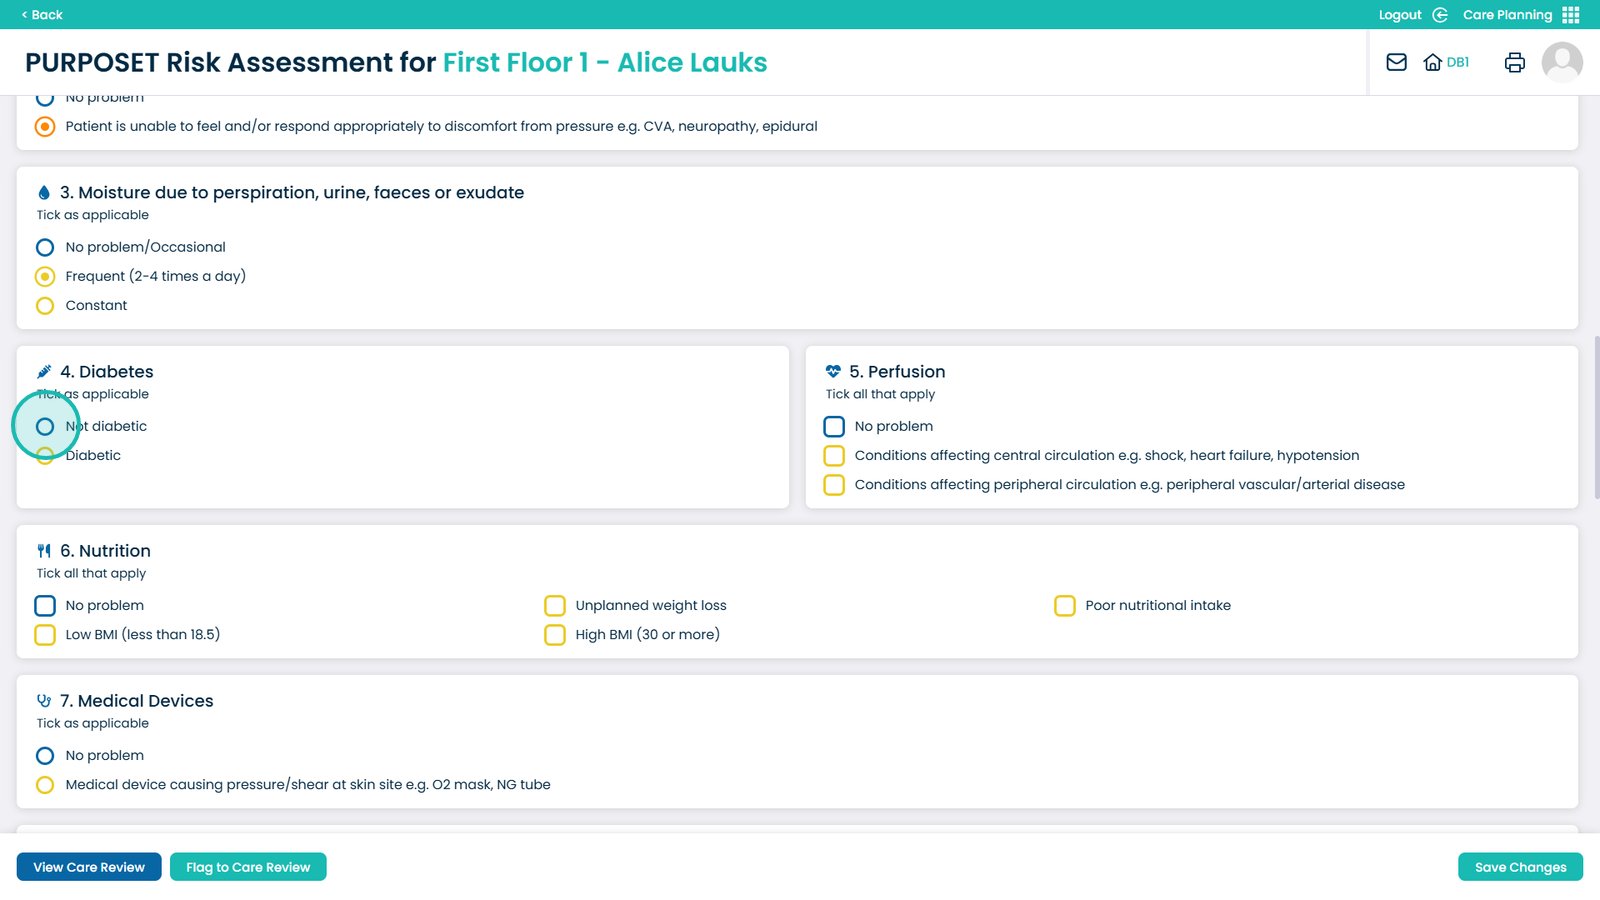The image size is (1600, 900).
Task: Open the user profile avatar
Action: click(1561, 62)
